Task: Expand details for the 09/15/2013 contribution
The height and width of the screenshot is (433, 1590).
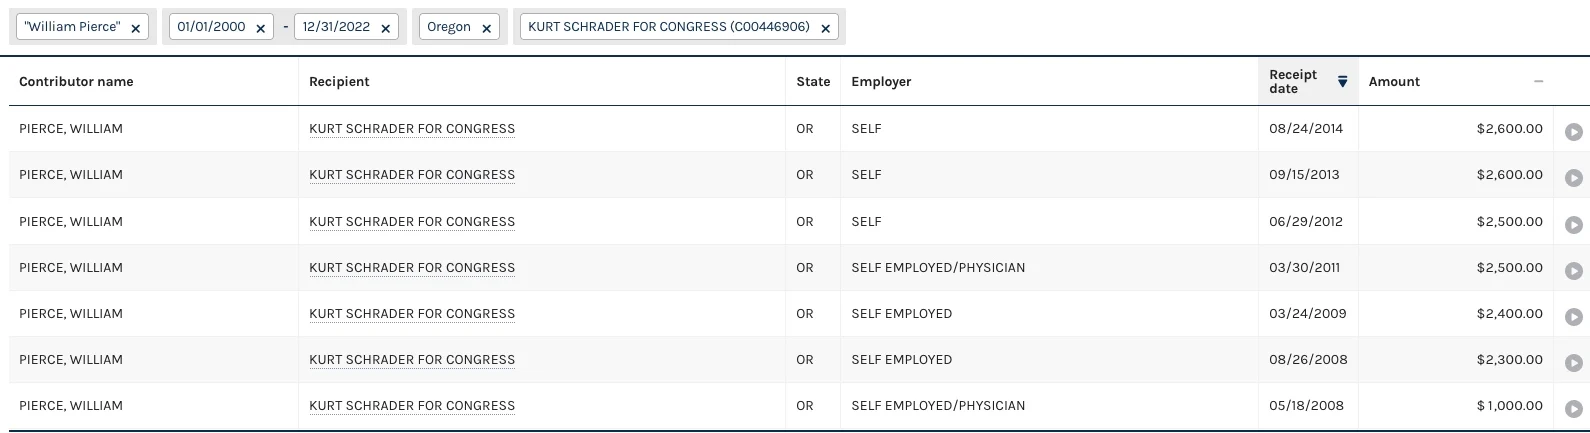Action: click(1573, 178)
